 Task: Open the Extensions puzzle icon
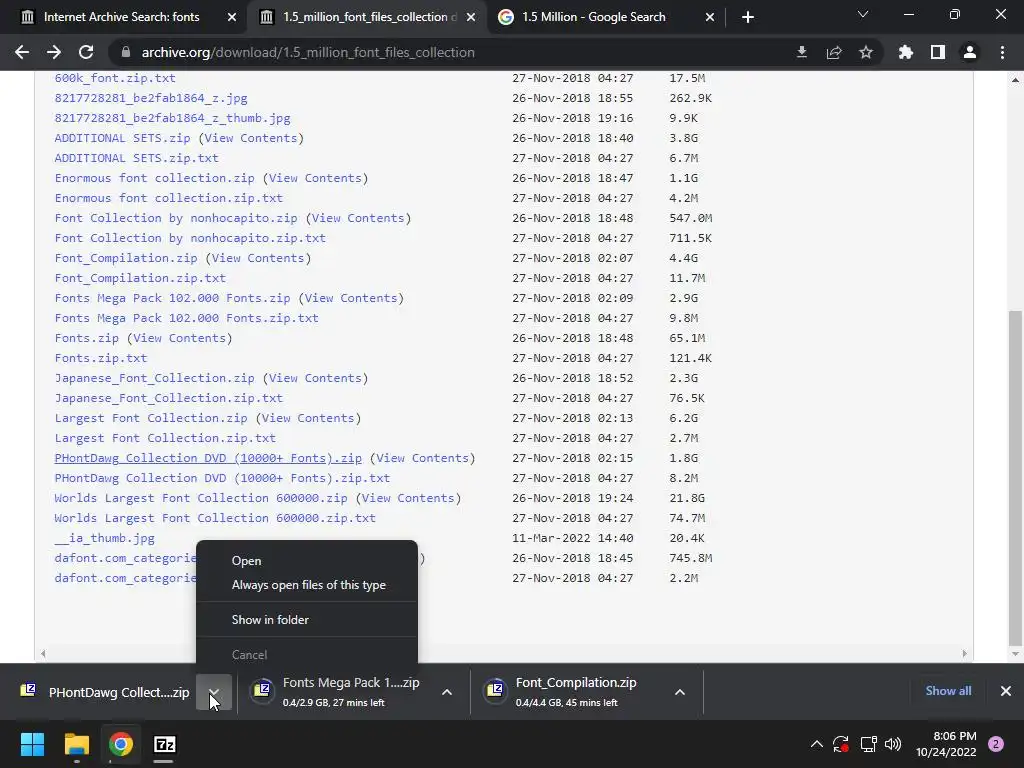pos(906,52)
